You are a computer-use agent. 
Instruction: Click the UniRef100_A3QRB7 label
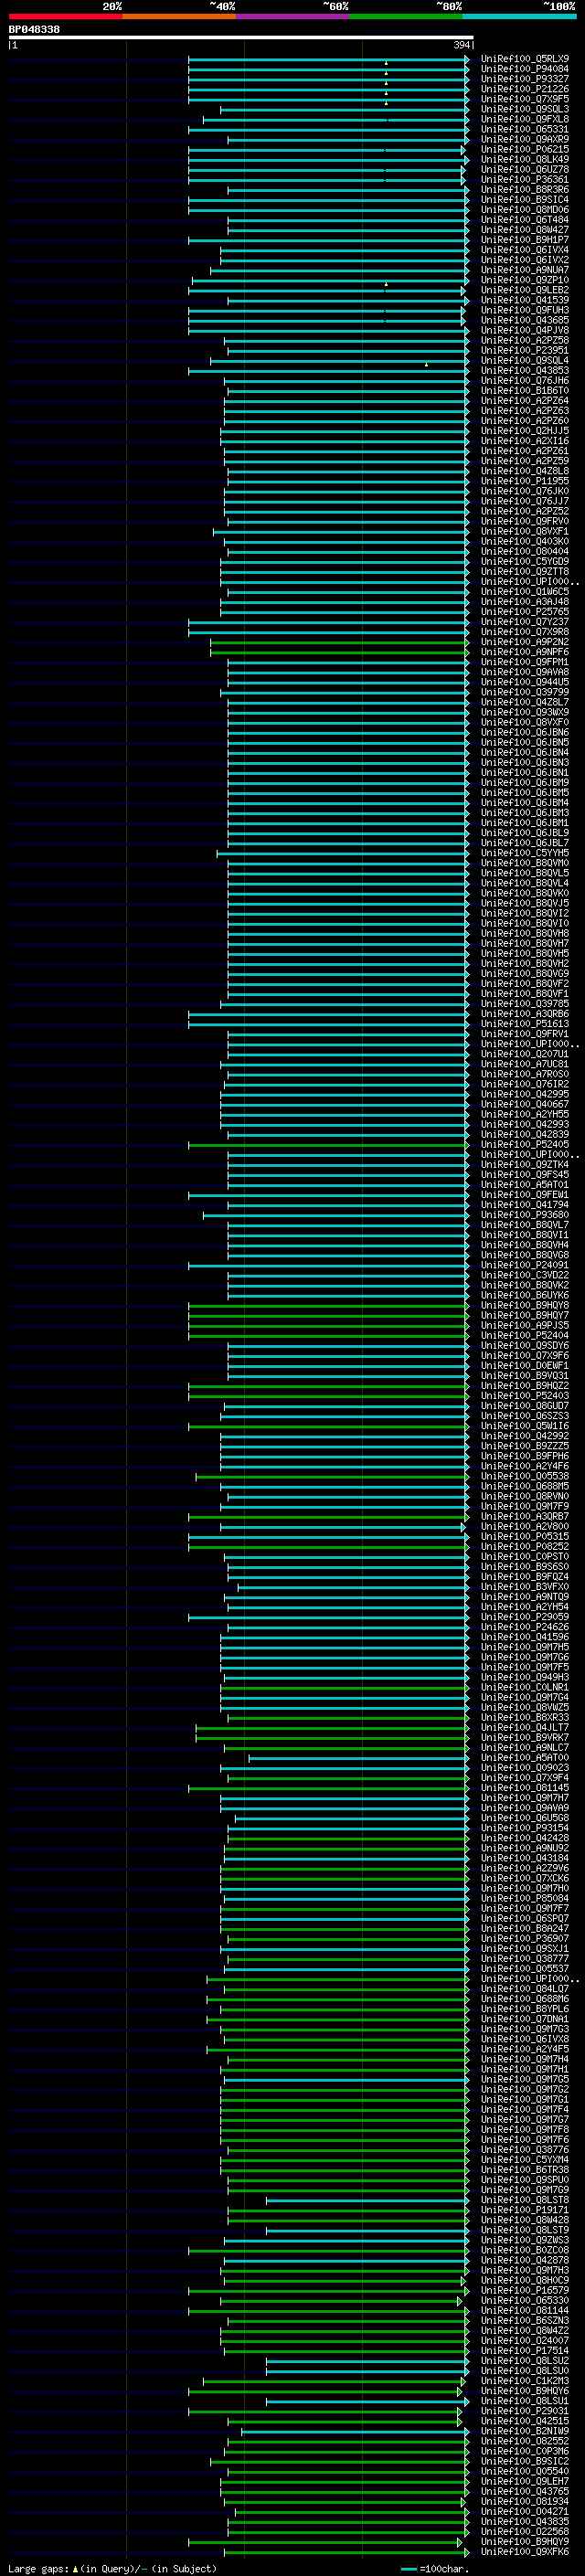click(x=525, y=1517)
